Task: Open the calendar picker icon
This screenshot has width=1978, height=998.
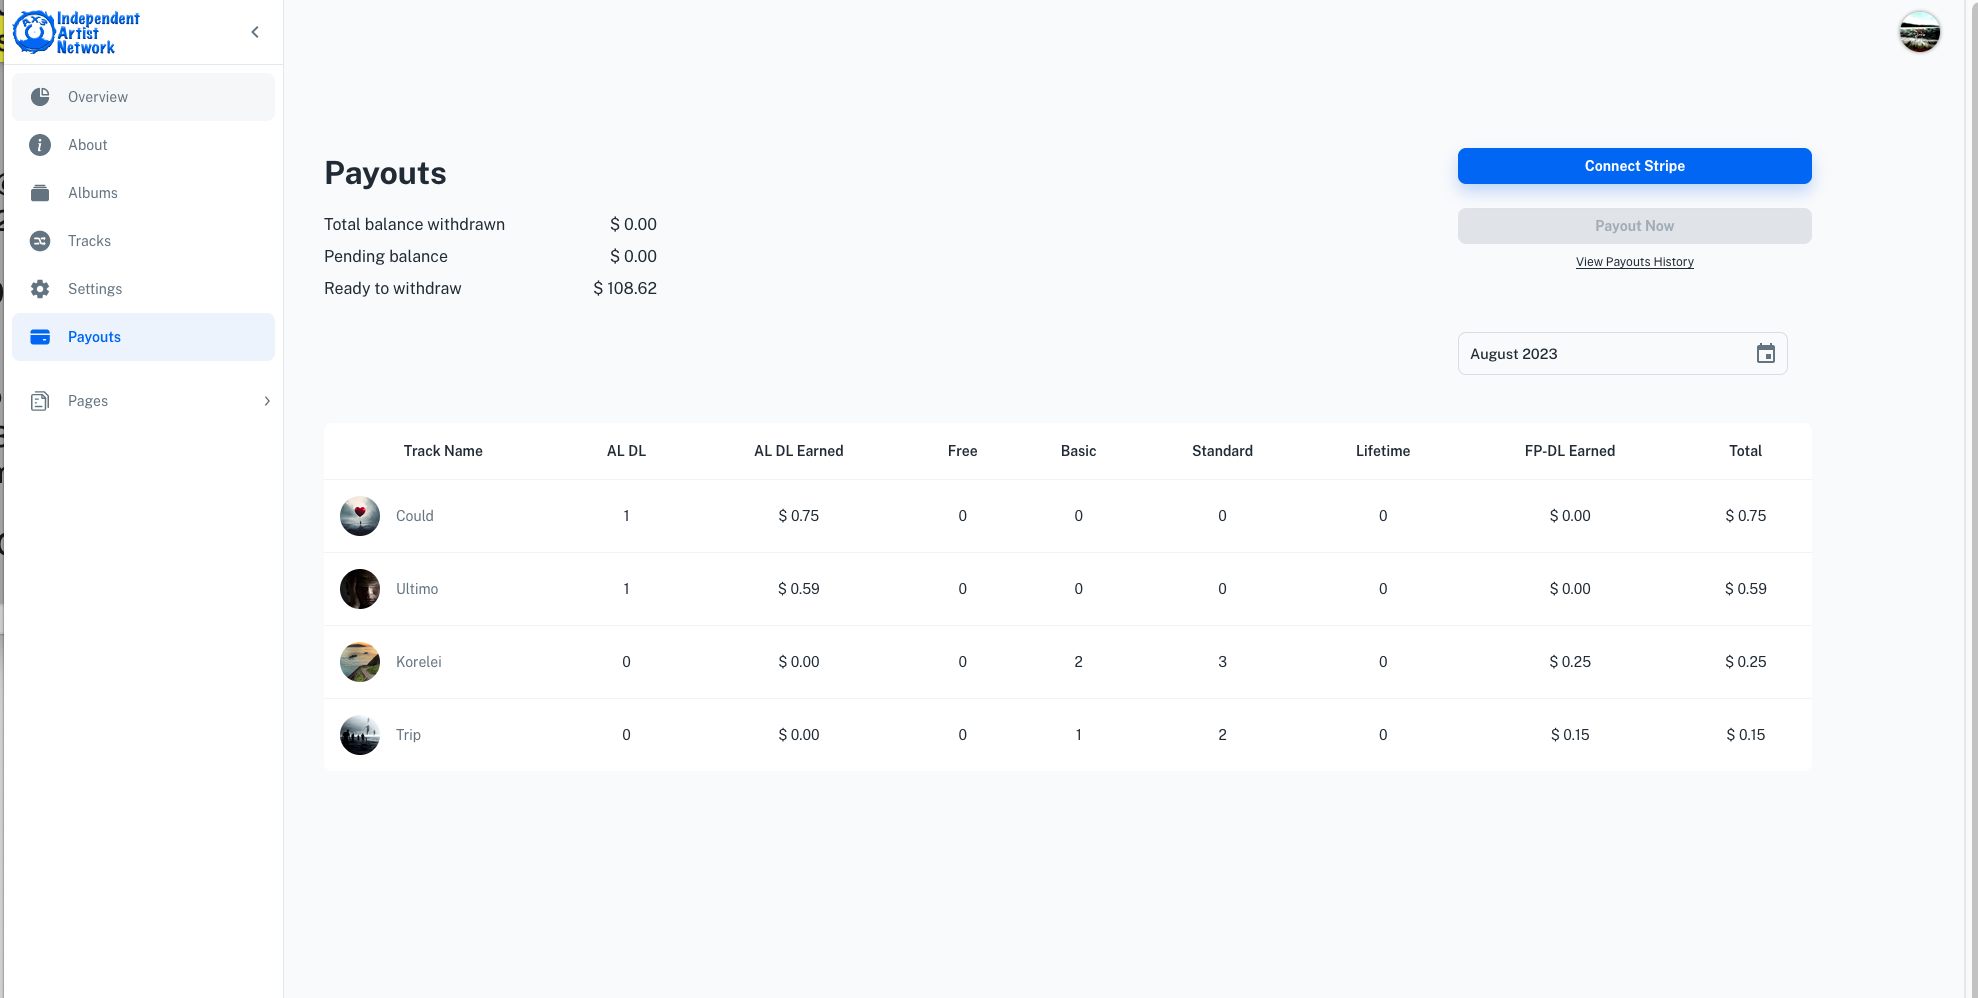Action: [1765, 354]
